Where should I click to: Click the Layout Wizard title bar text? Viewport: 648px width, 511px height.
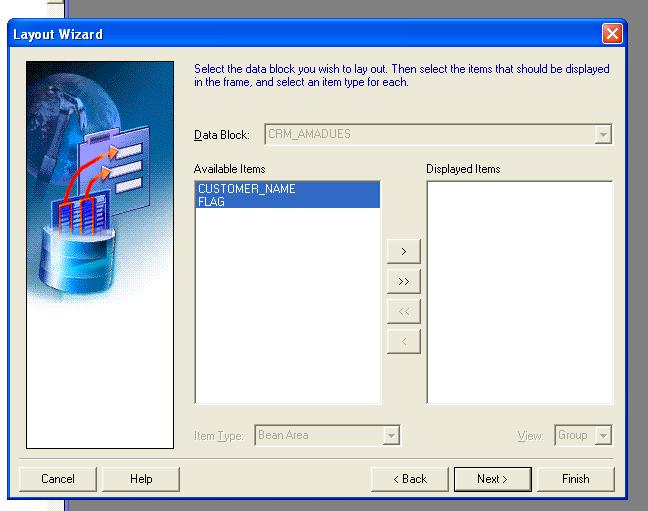pyautogui.click(x=58, y=35)
